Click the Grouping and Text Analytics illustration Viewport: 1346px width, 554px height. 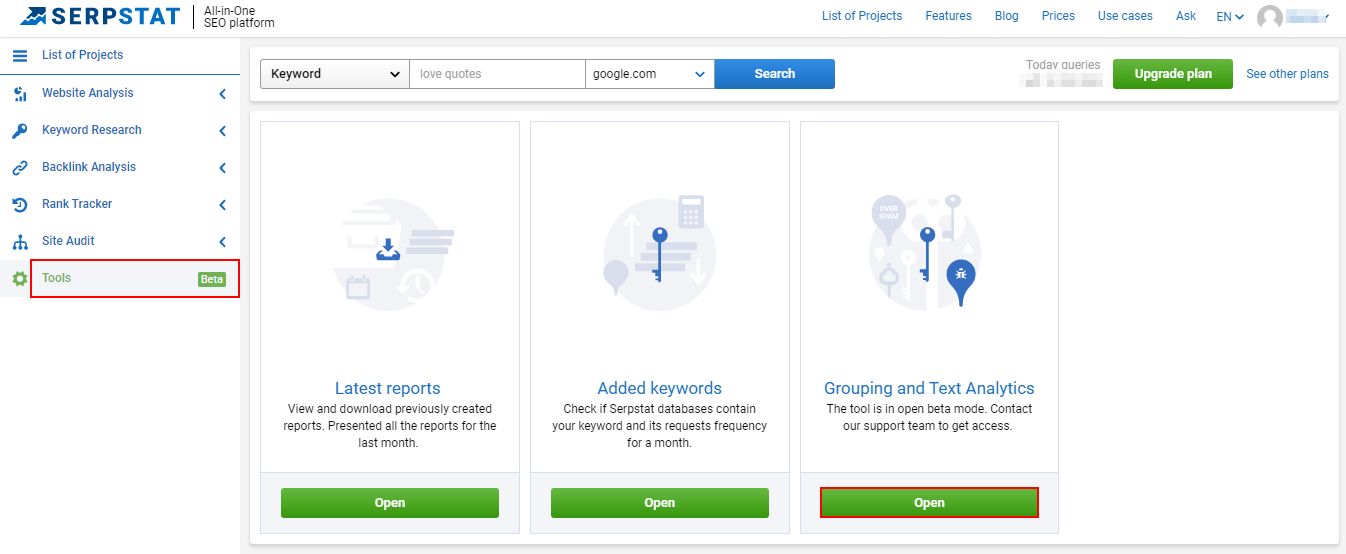[x=925, y=252]
